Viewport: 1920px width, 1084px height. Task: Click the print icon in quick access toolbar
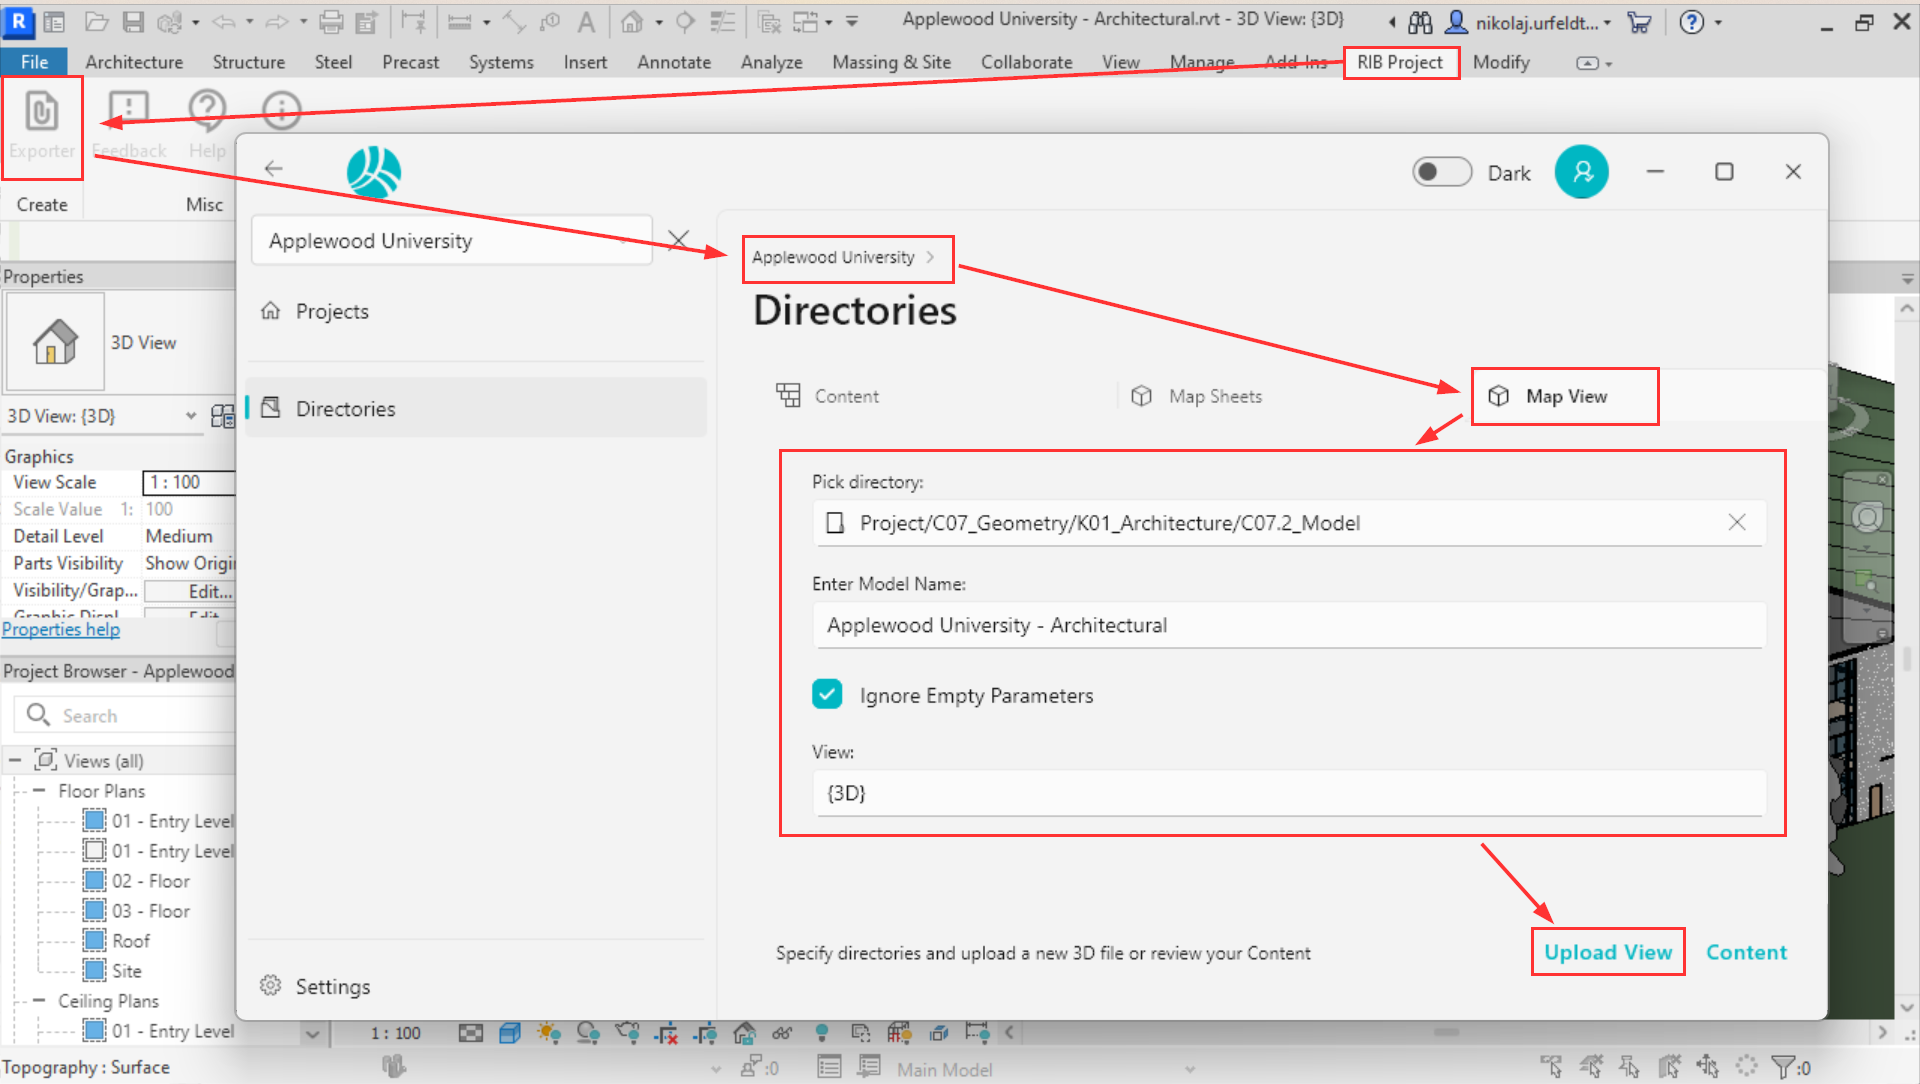(x=331, y=21)
